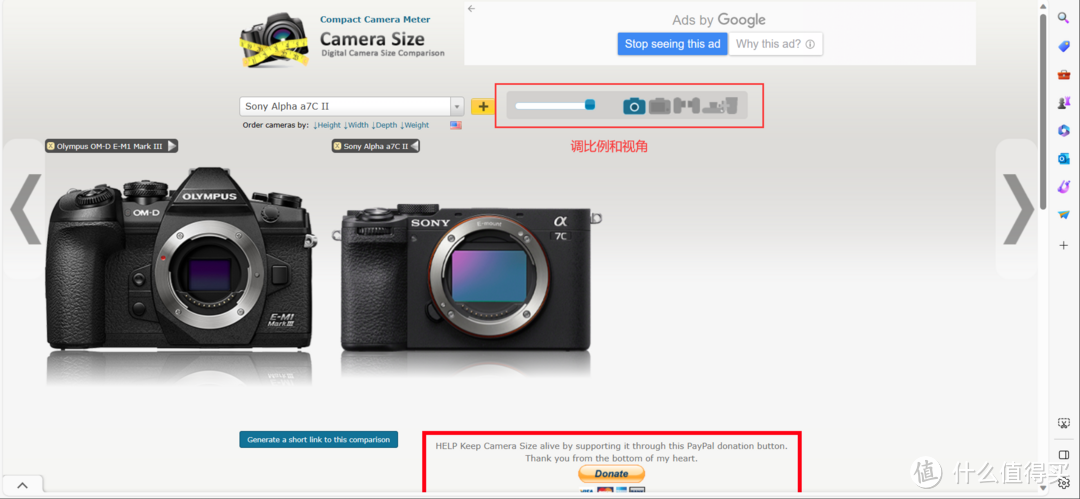Click the camera dropdown arrow button

[x=457, y=106]
